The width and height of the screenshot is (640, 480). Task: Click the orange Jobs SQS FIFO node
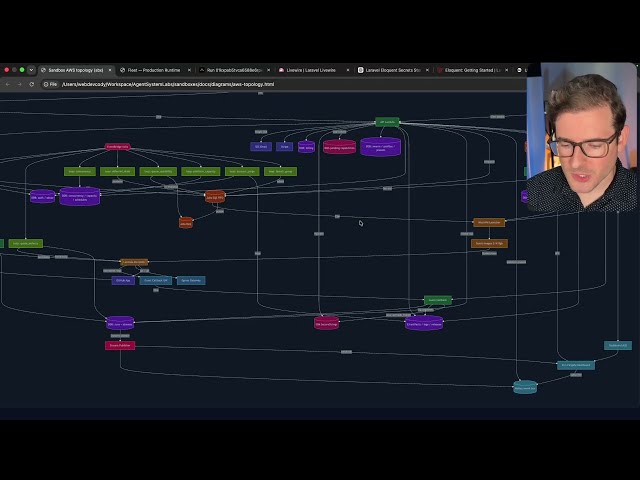215,197
